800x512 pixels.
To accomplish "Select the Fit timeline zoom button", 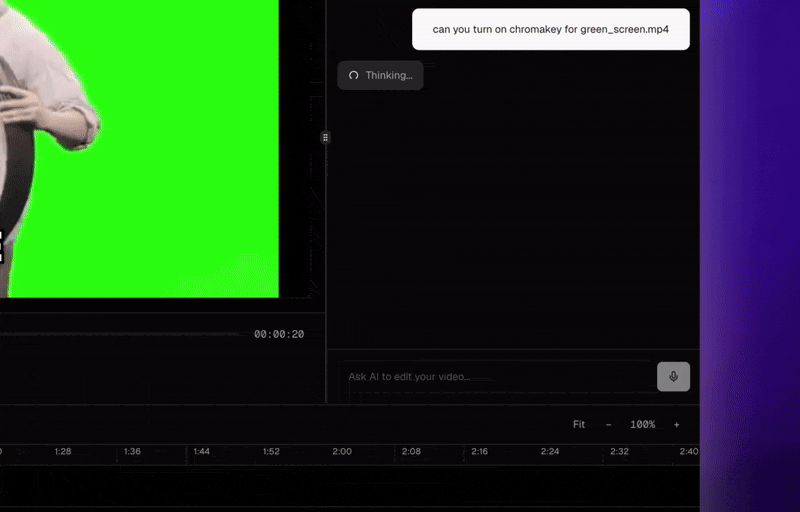I will click(579, 424).
